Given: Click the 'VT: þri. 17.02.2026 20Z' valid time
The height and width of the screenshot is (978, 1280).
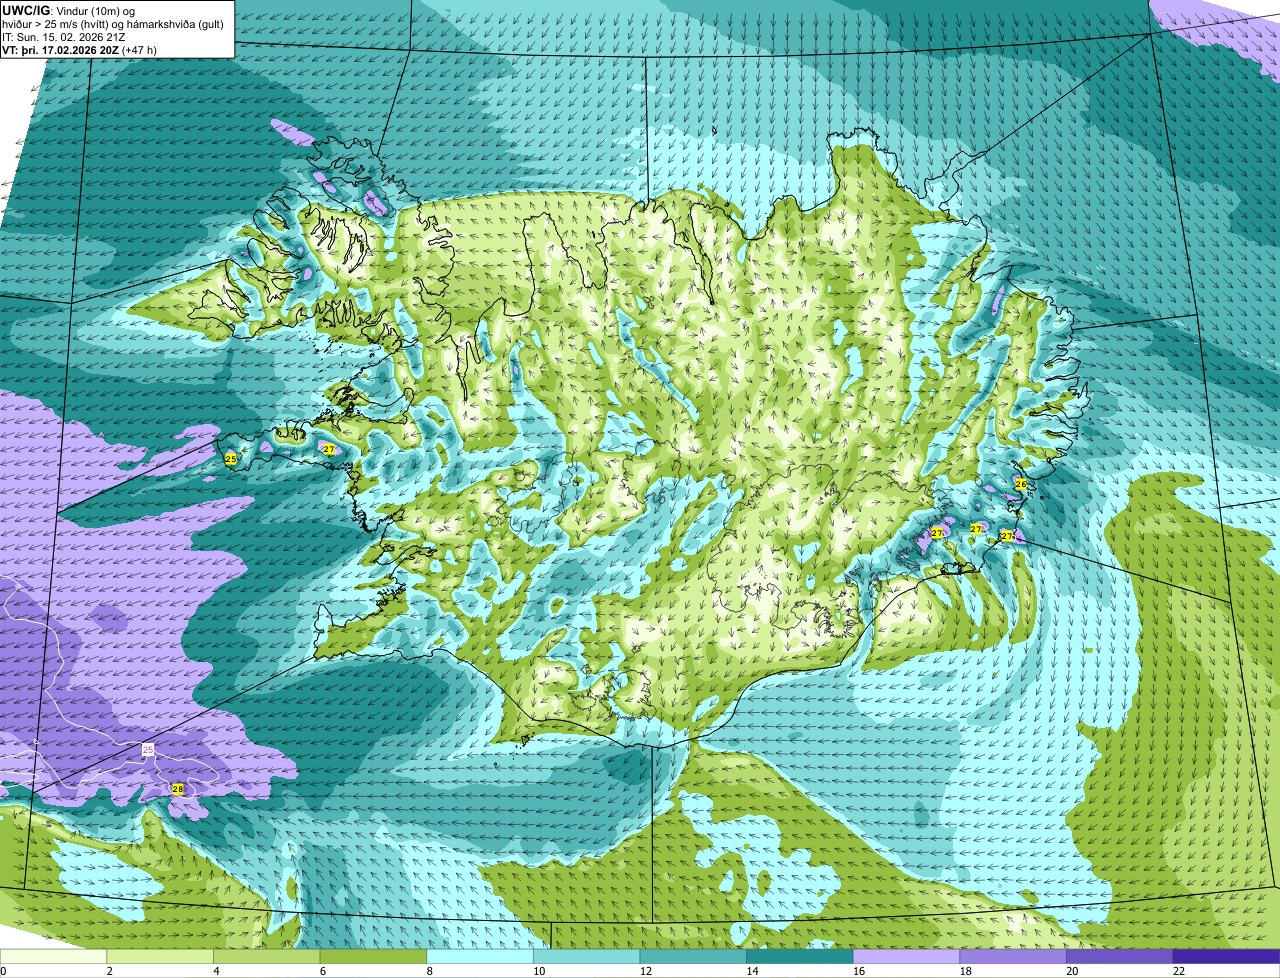Looking at the screenshot, I should coord(60,50).
